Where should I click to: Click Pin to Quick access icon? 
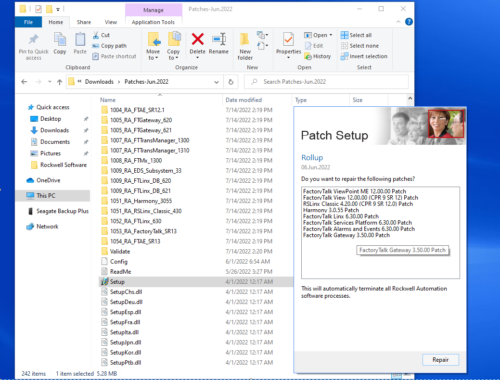coord(33,39)
